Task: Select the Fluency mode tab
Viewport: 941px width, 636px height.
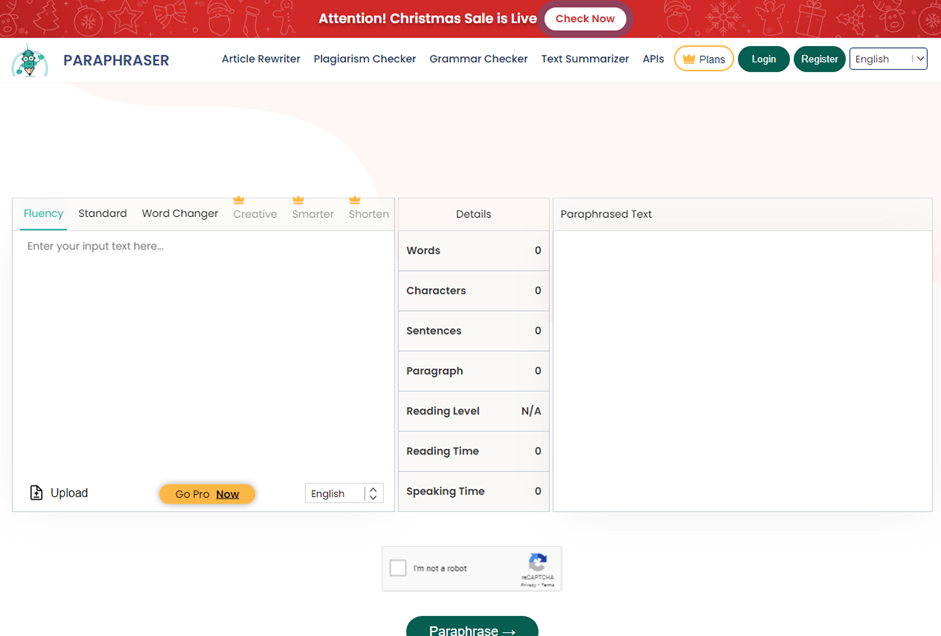Action: point(43,213)
